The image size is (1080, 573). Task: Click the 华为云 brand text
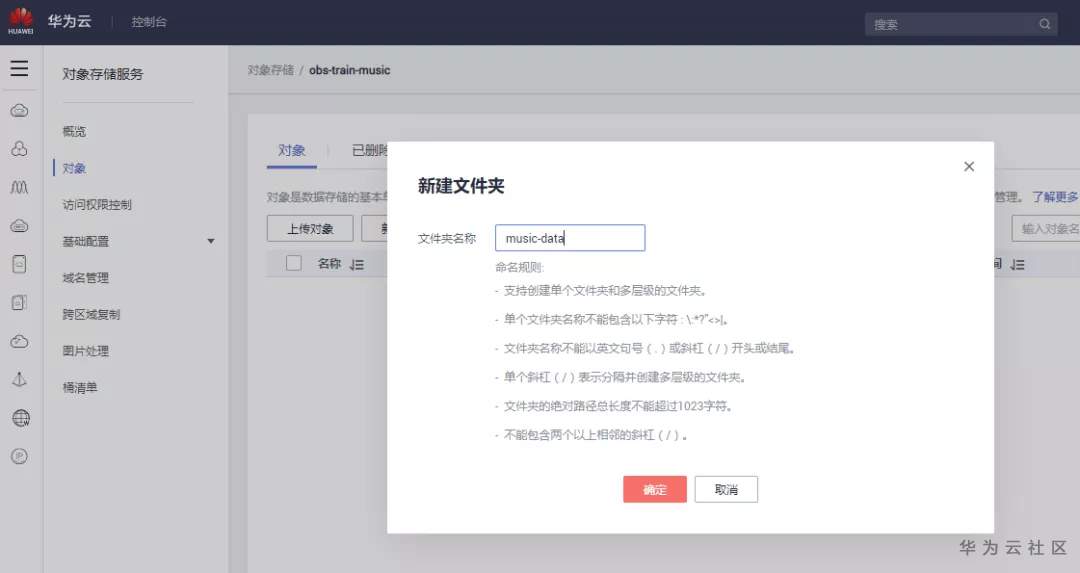pos(70,21)
